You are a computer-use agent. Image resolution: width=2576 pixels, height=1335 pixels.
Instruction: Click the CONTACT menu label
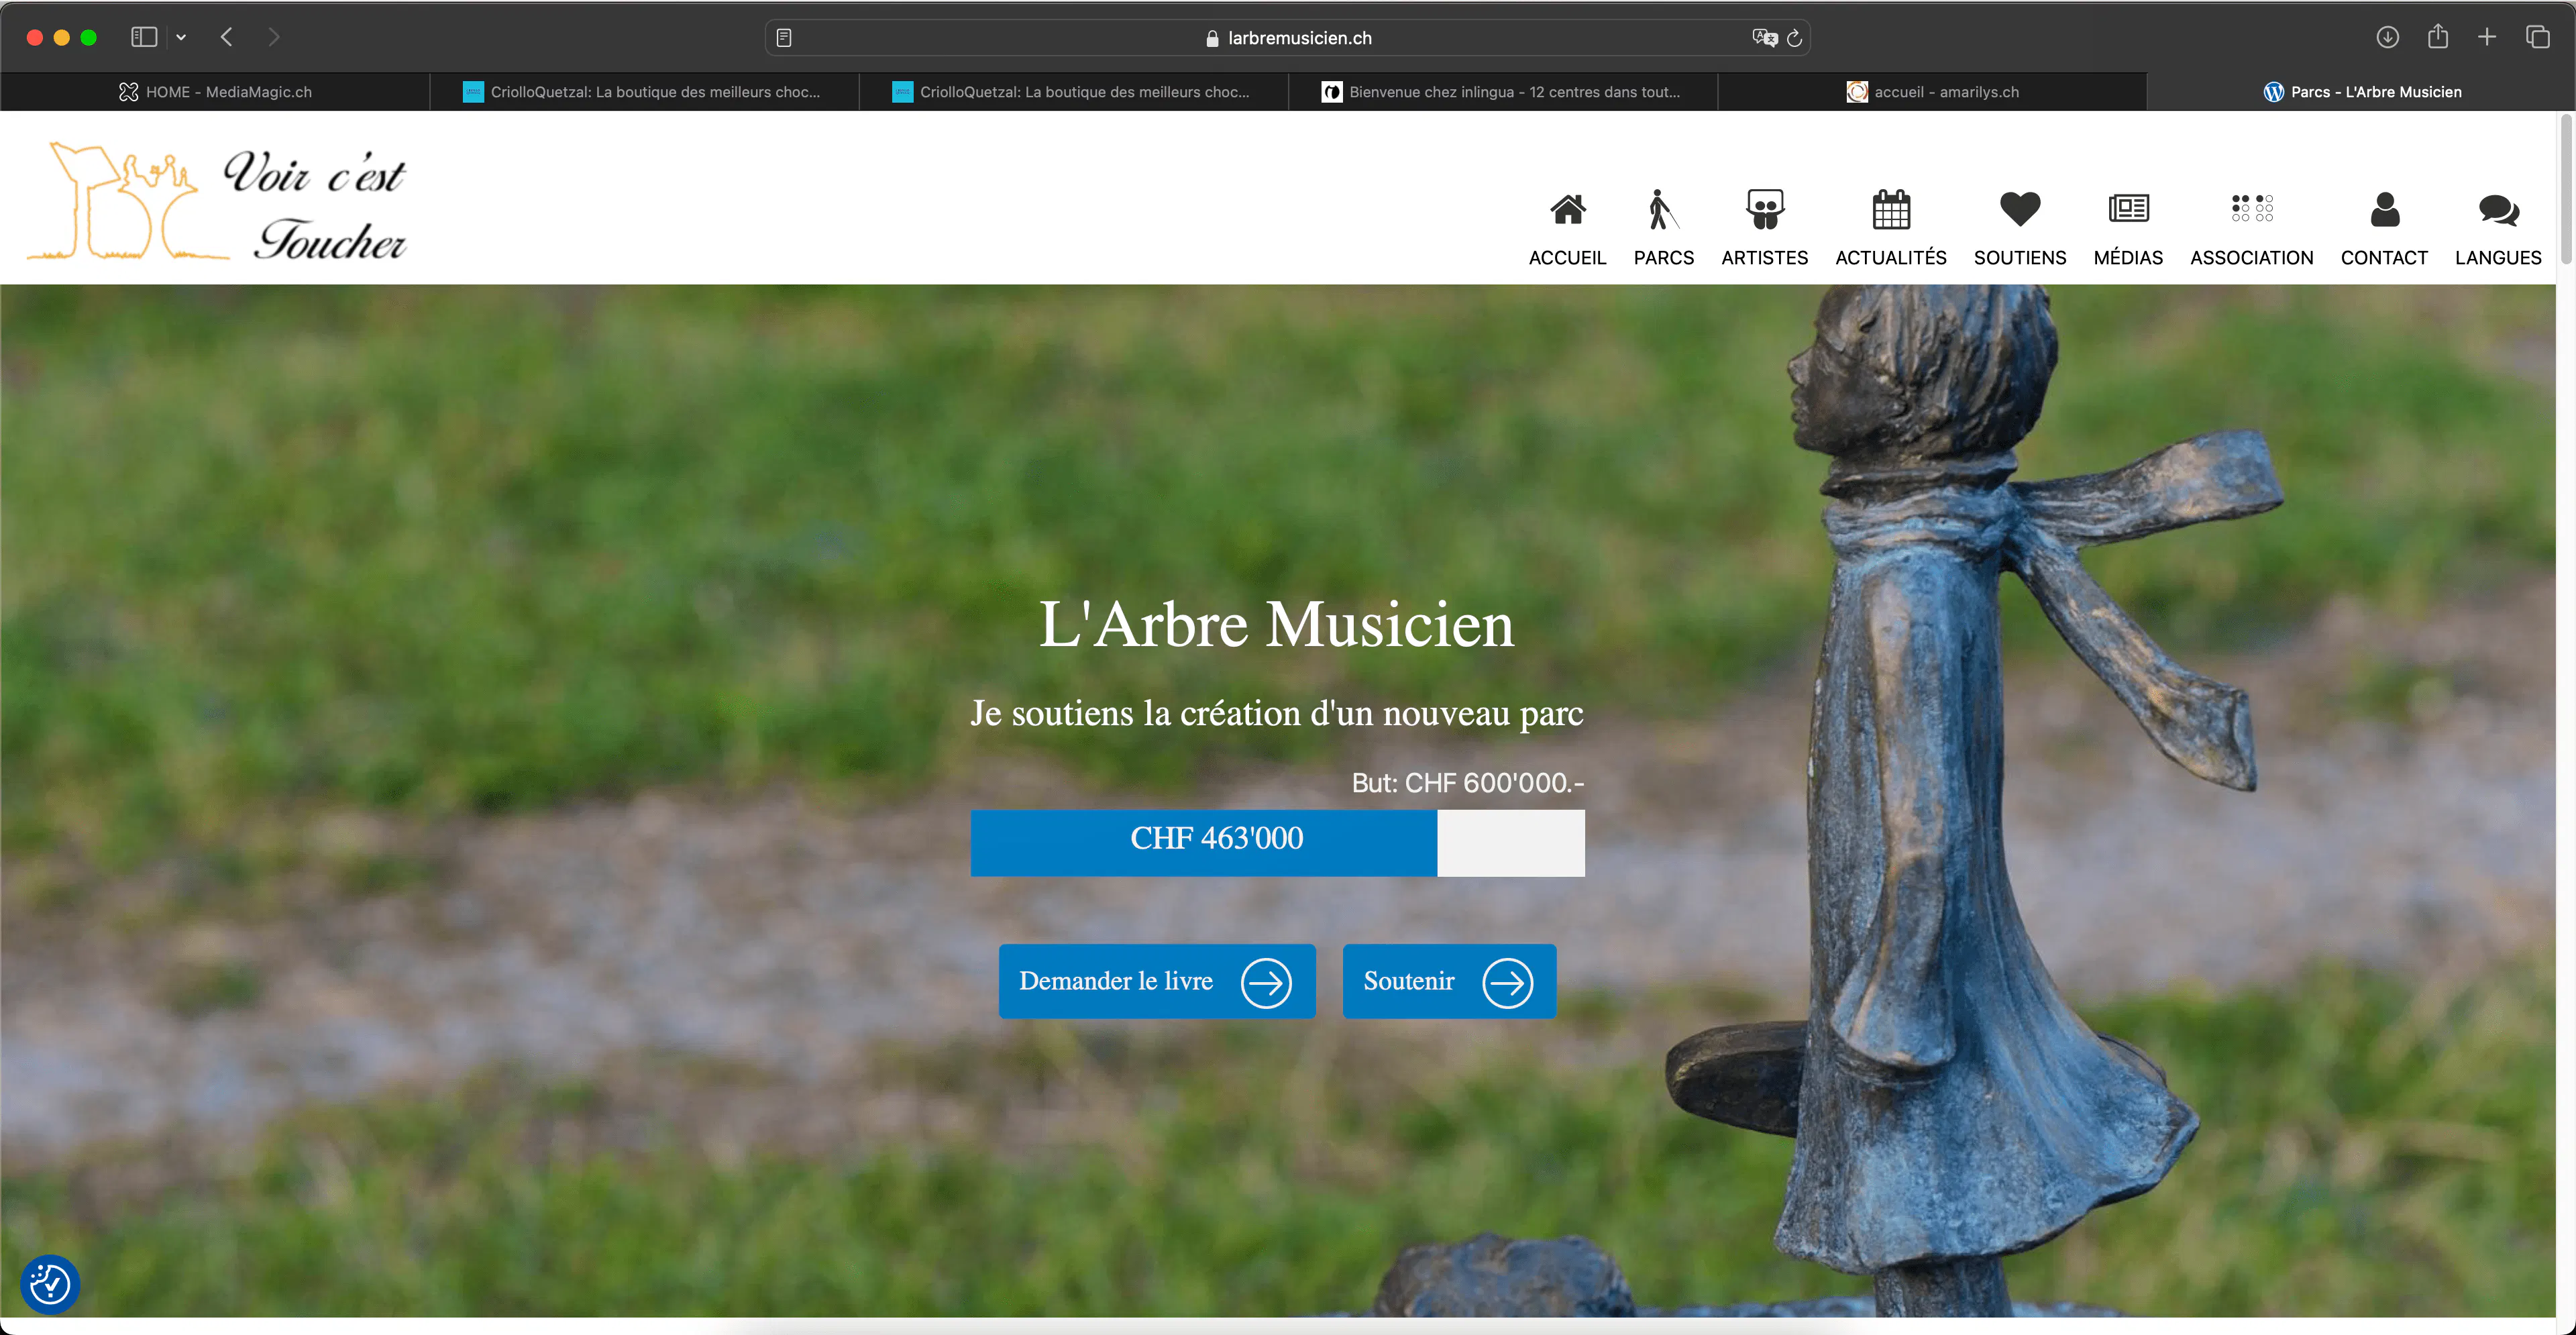click(2383, 257)
